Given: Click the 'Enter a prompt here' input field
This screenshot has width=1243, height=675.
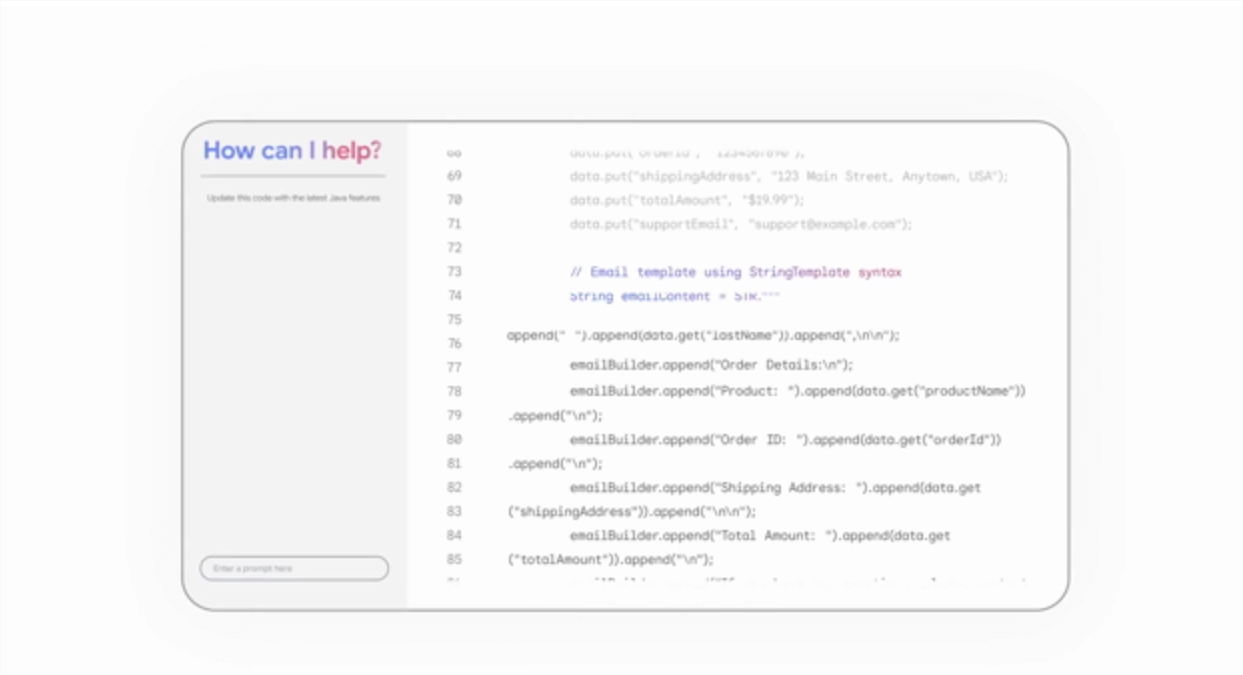Looking at the screenshot, I should tap(294, 568).
